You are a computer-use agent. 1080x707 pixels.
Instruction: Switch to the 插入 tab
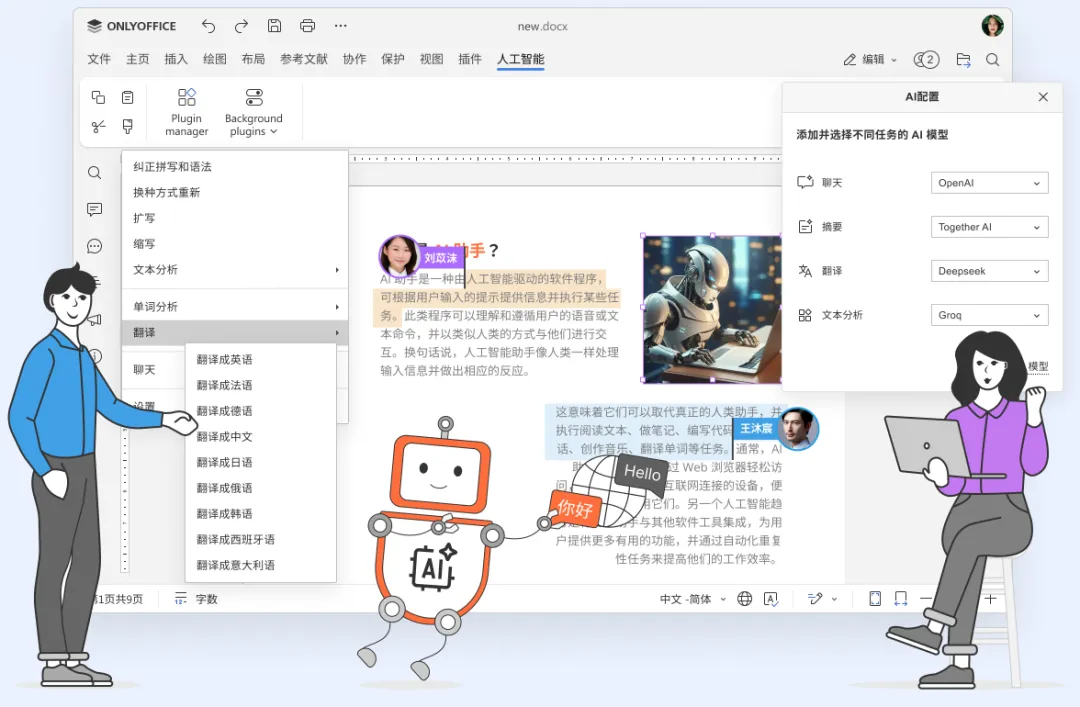point(176,59)
